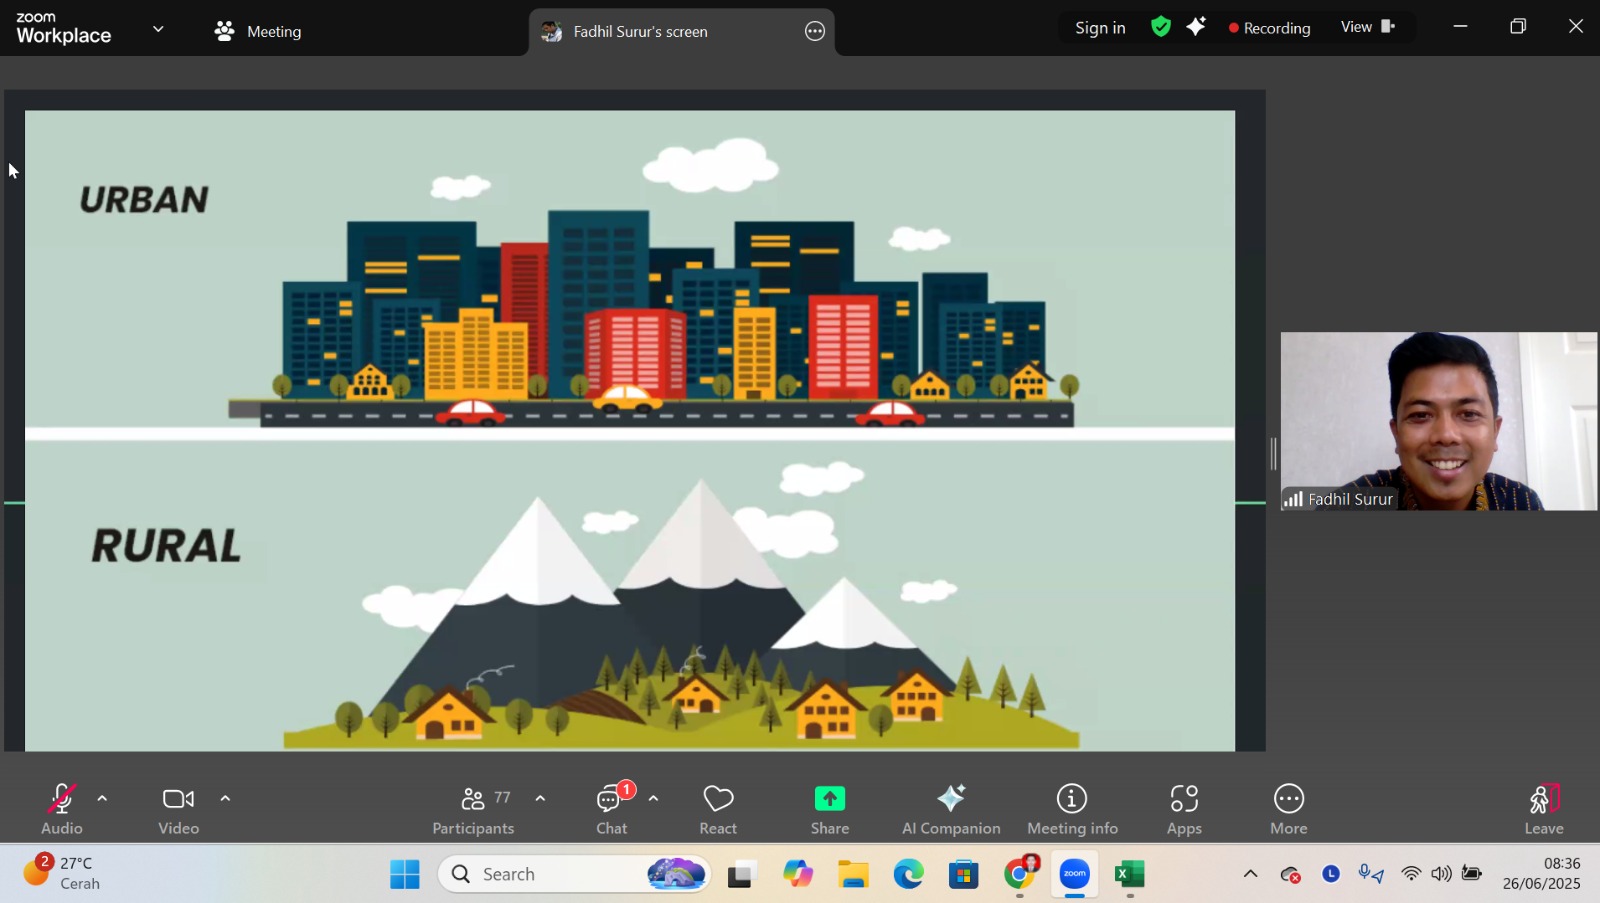Click the panel divider handle beside shared screen
1600x903 pixels.
point(1273,453)
